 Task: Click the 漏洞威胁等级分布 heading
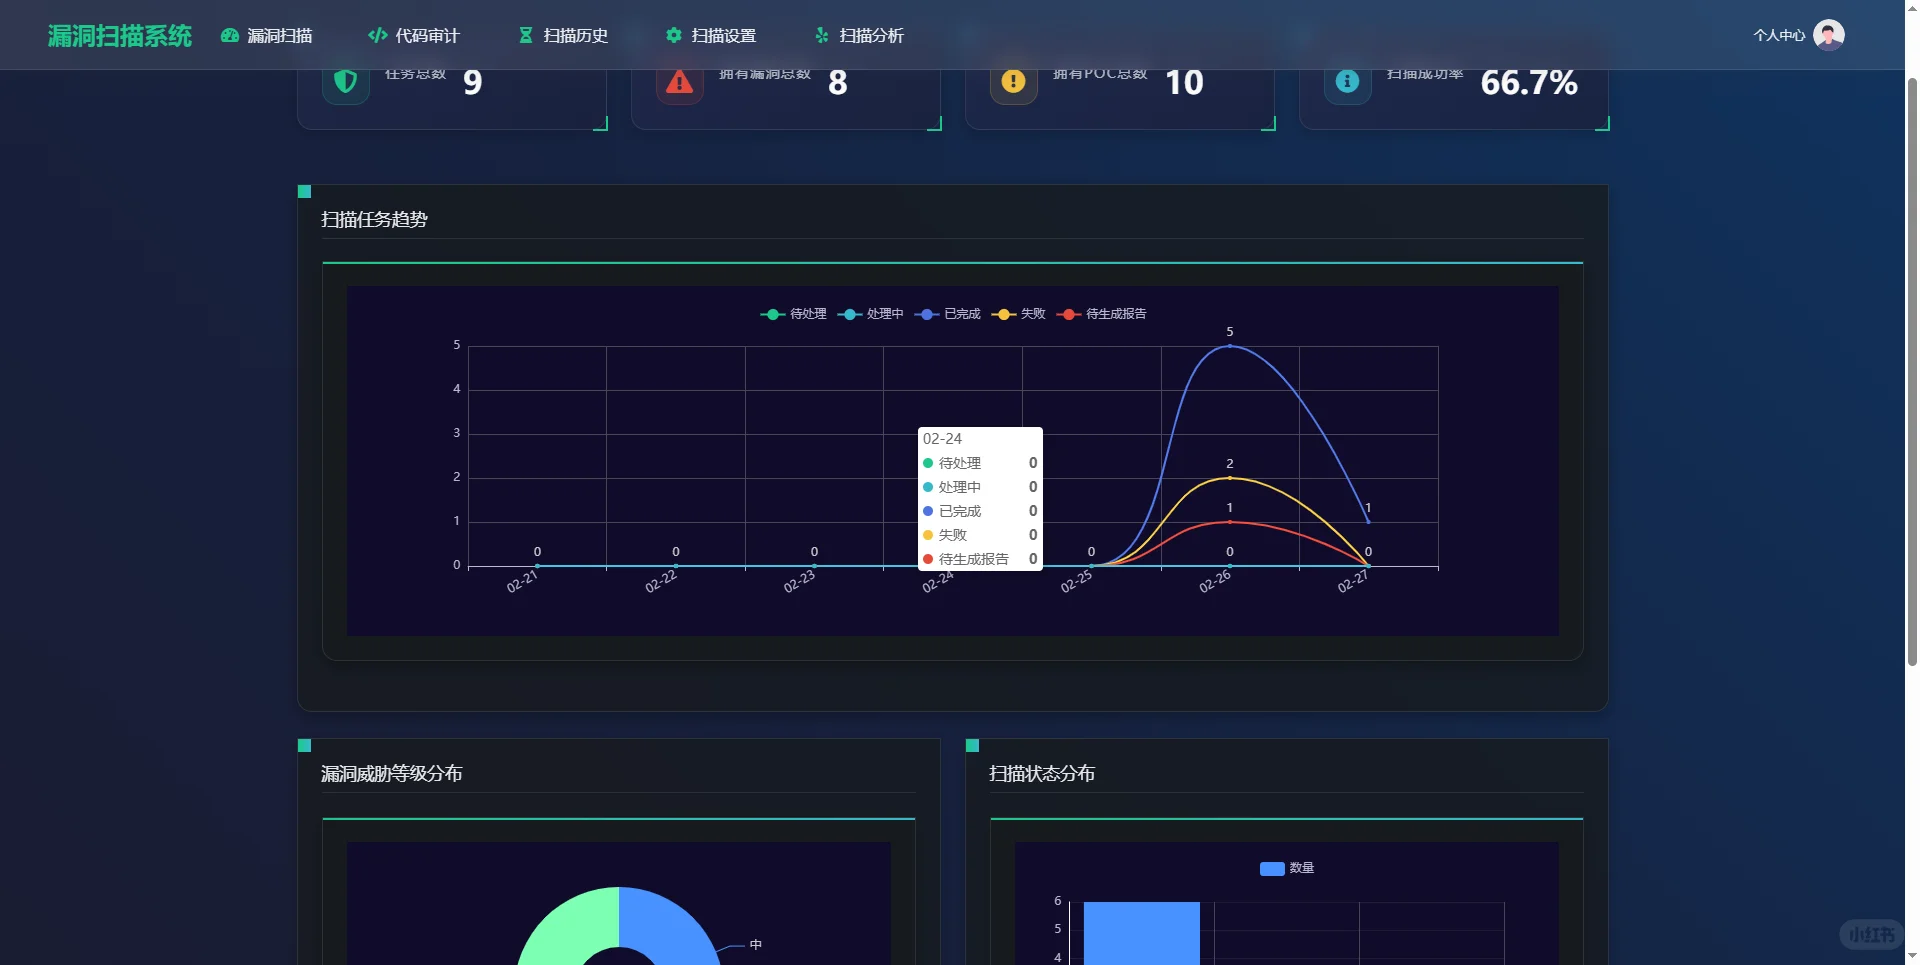pyautogui.click(x=391, y=774)
